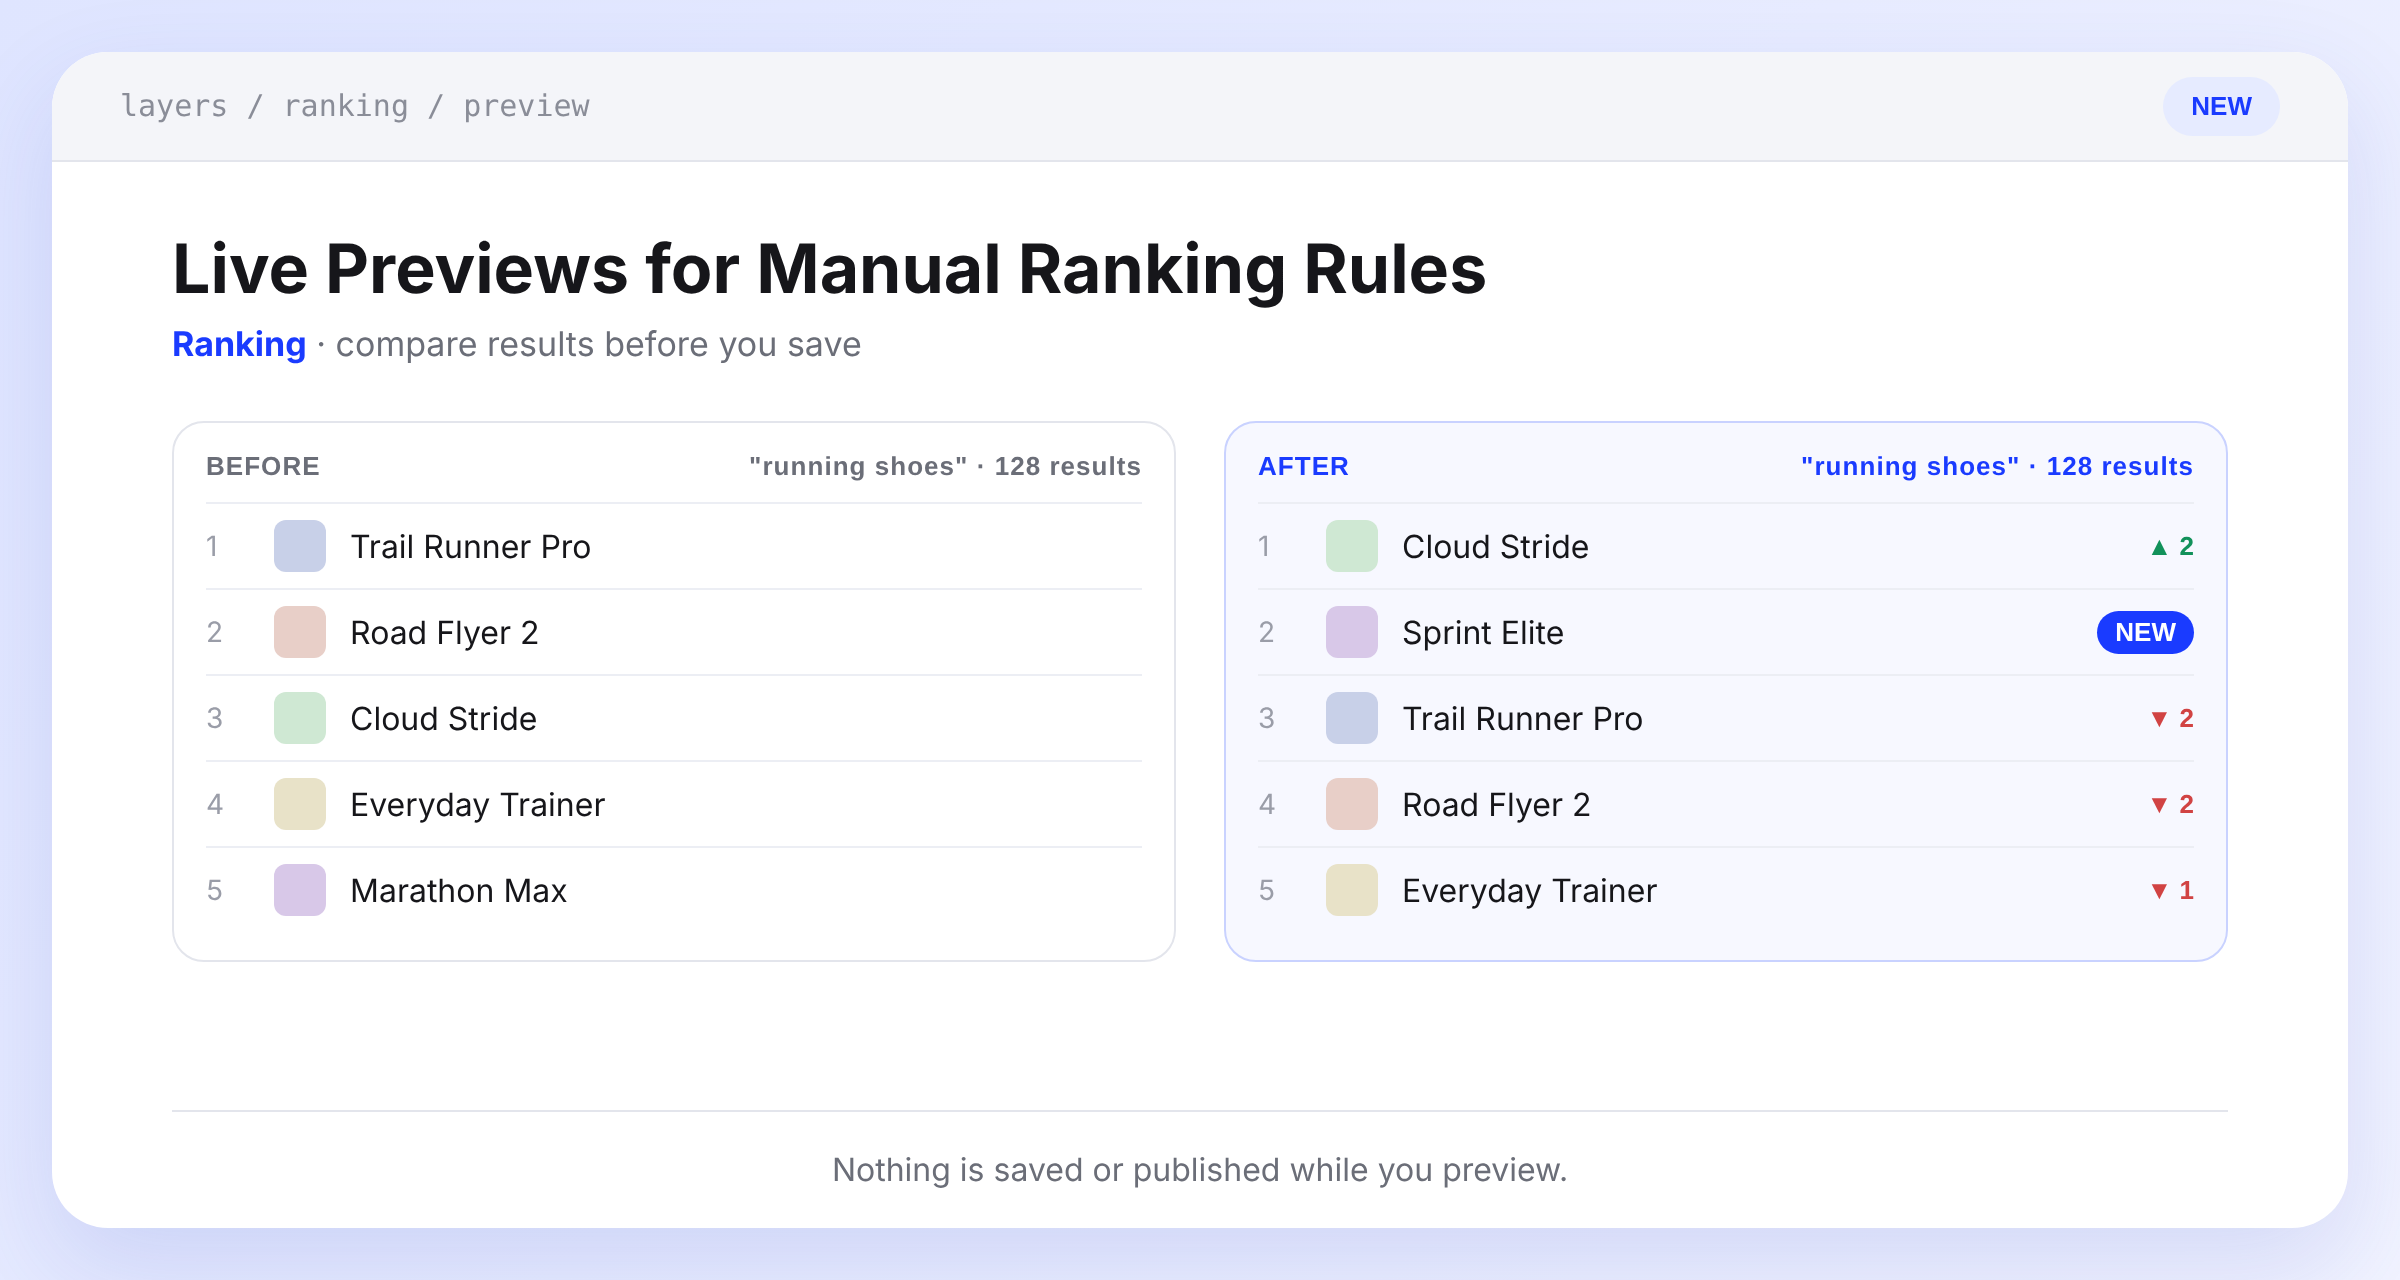This screenshot has width=2400, height=1280.
Task: Click the NEW pill on Sprint Elite row
Action: (x=2145, y=632)
